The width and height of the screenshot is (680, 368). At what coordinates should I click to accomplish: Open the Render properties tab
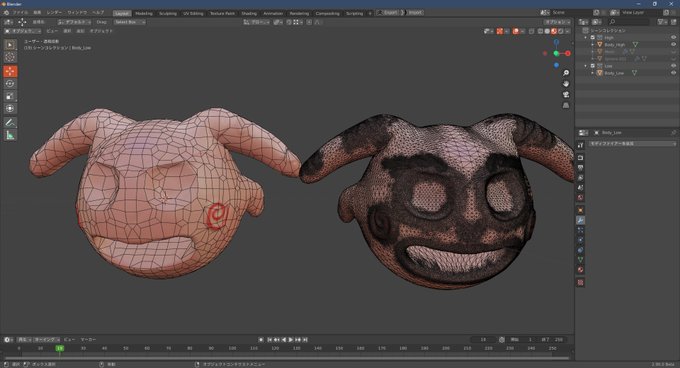pos(581,158)
